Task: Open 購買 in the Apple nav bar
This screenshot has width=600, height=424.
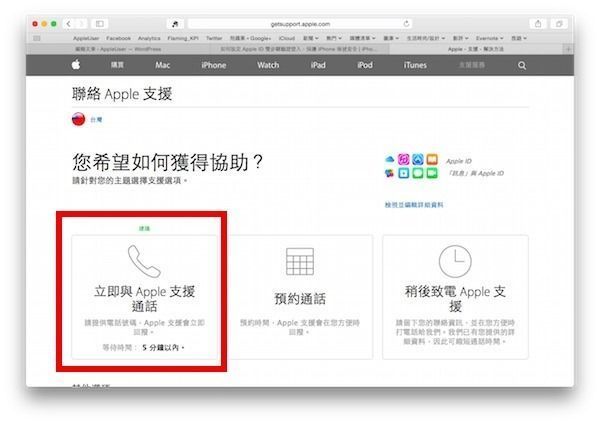Action: click(117, 65)
